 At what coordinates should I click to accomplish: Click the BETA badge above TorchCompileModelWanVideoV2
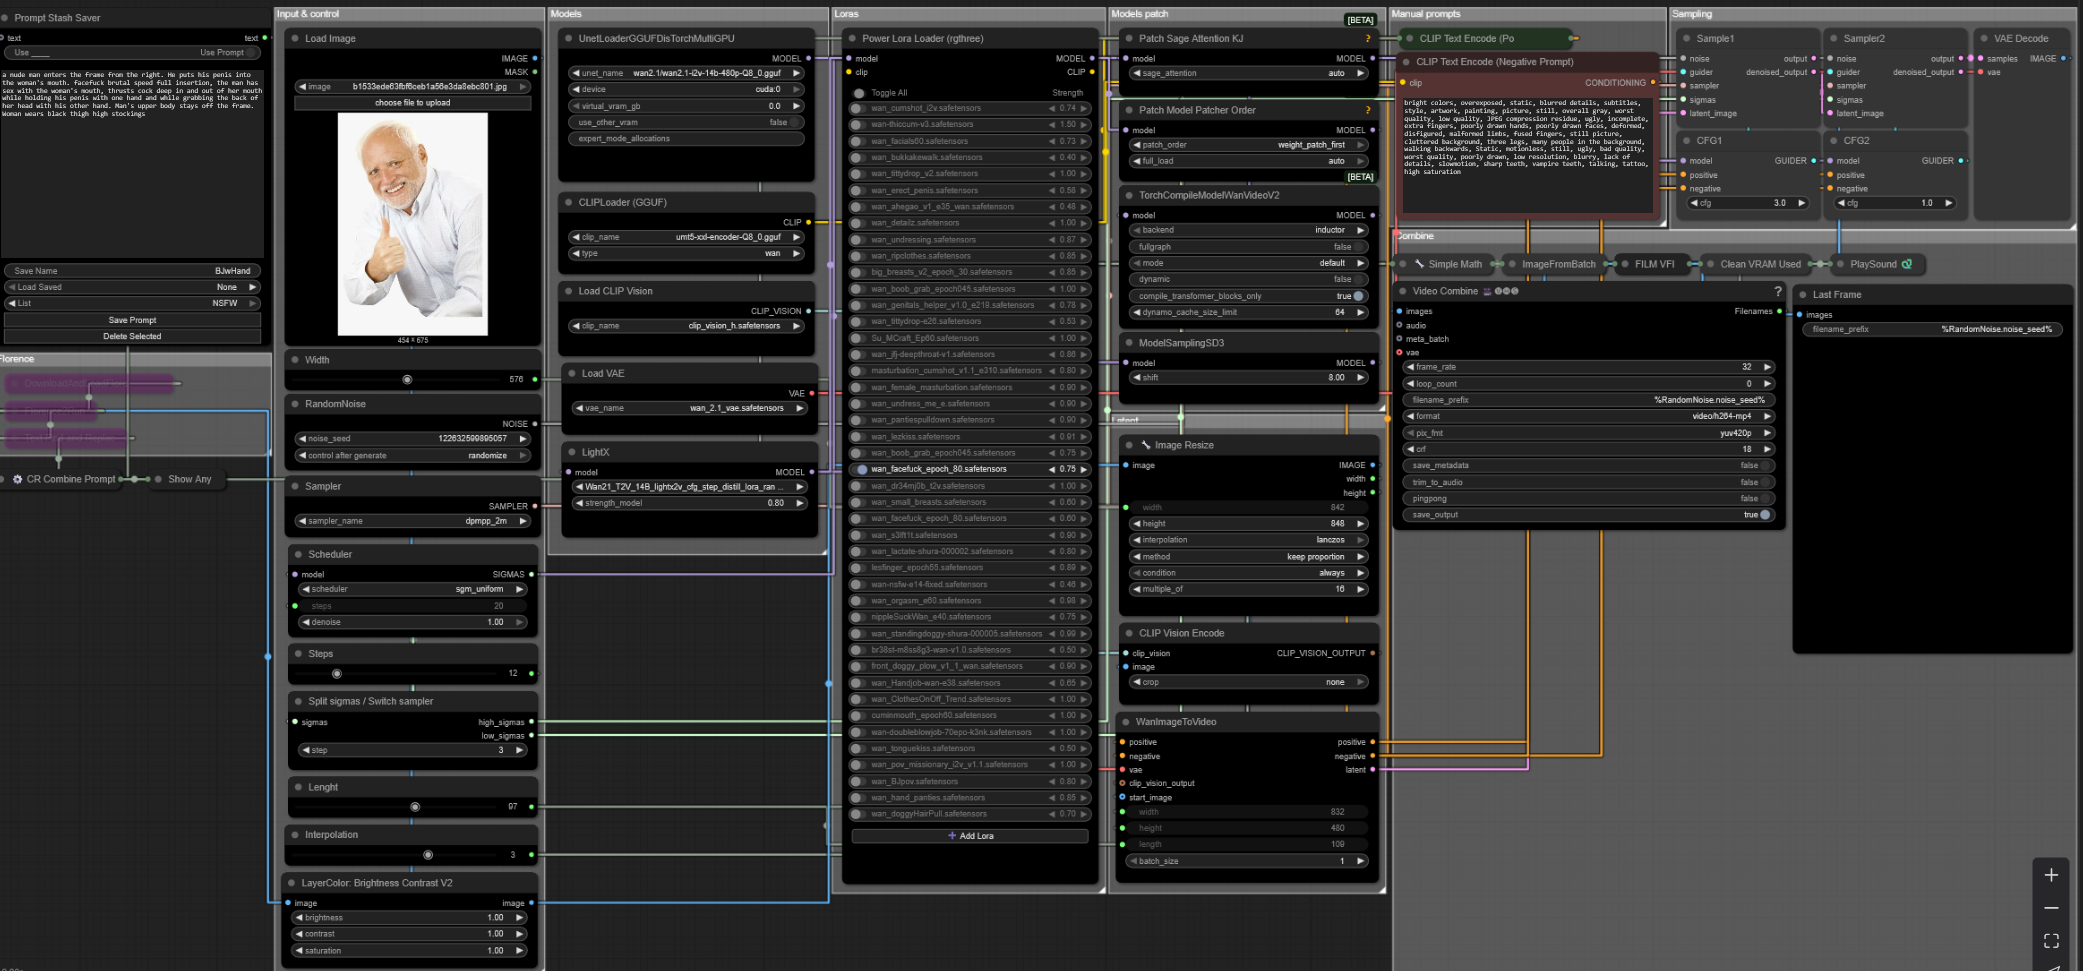(1360, 177)
